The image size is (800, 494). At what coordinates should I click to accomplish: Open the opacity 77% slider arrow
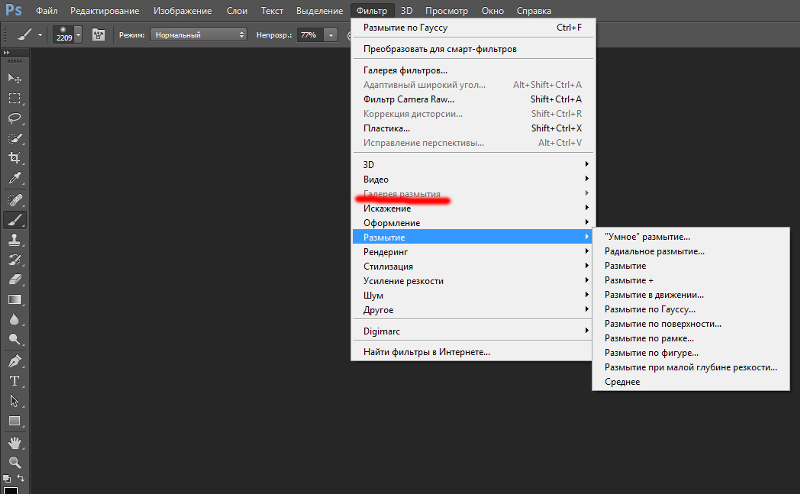(x=331, y=35)
